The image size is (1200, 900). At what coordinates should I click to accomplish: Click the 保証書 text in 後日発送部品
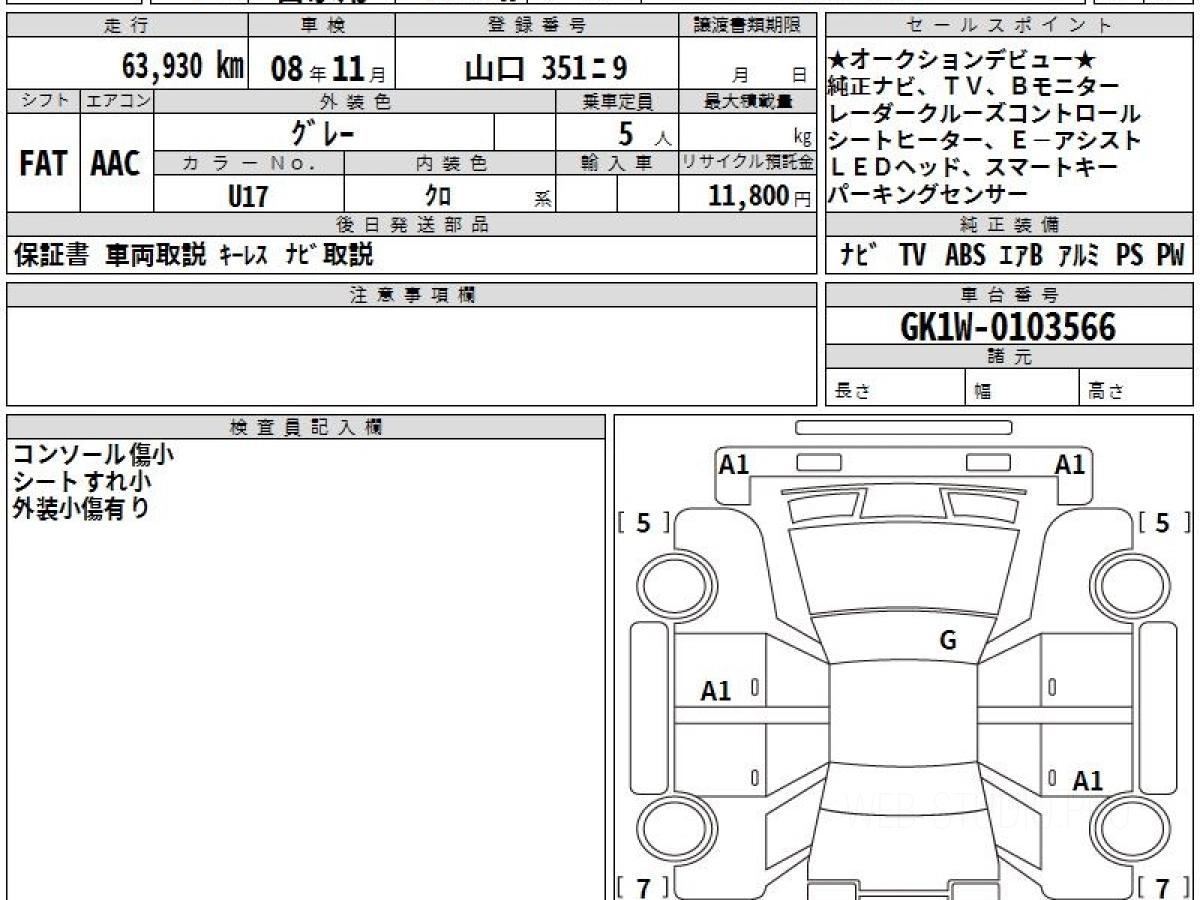point(52,256)
